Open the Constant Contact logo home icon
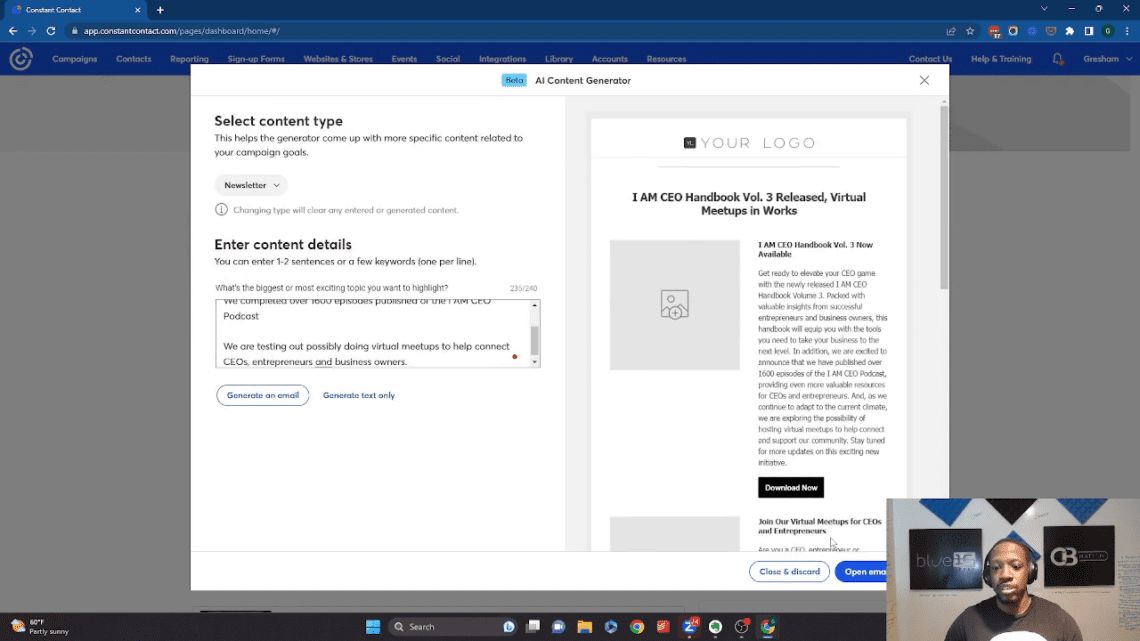Screen dimensions: 1140x641 (x=20, y=58)
